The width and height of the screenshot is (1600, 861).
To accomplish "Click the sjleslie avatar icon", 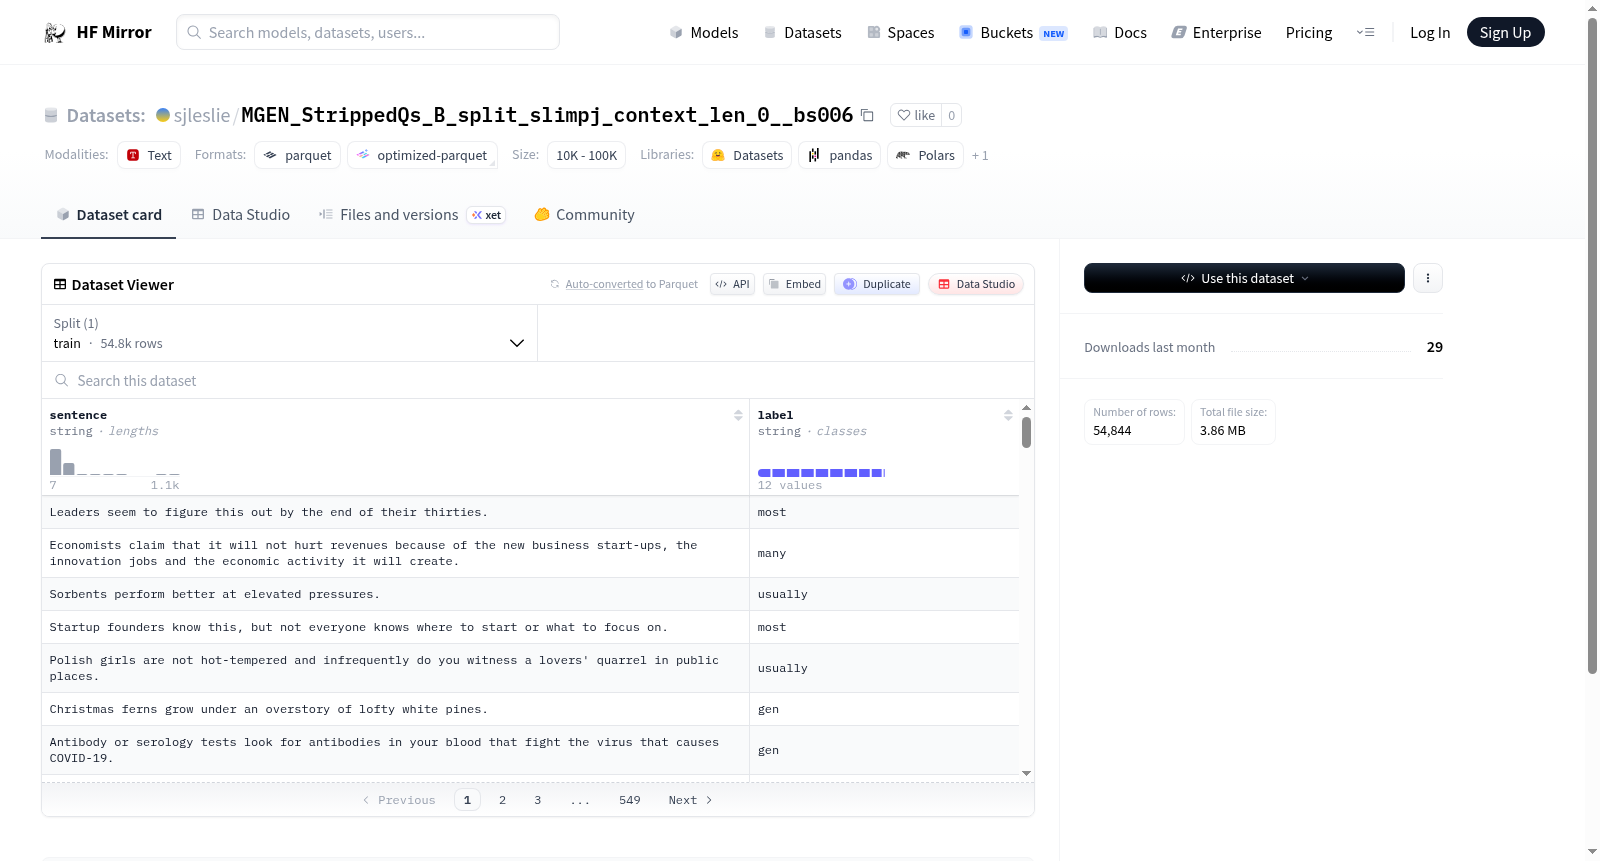I will point(163,115).
